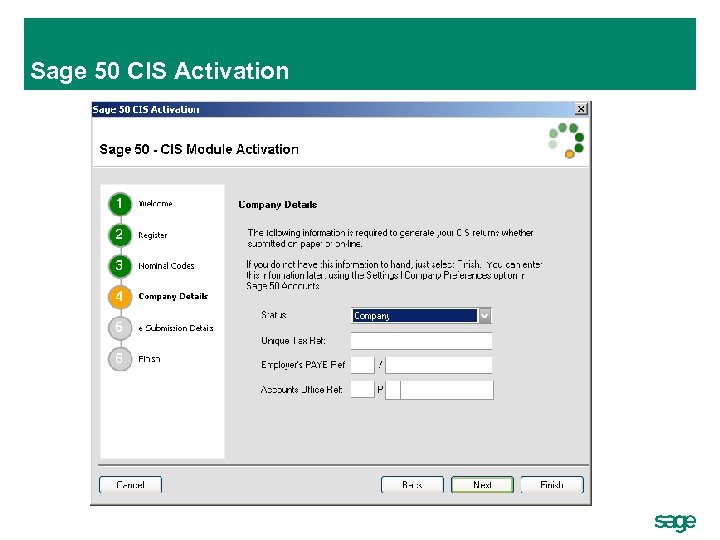Viewport: 720px width, 540px height.
Task: Click the step 1 Welcome circle icon
Action: tap(120, 204)
